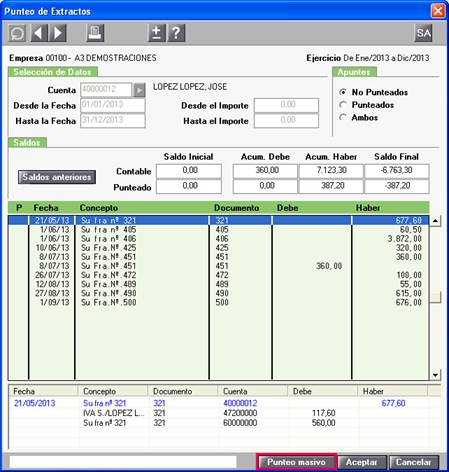Select the Punteados radio option
This screenshot has height=472, width=449.
(x=342, y=105)
